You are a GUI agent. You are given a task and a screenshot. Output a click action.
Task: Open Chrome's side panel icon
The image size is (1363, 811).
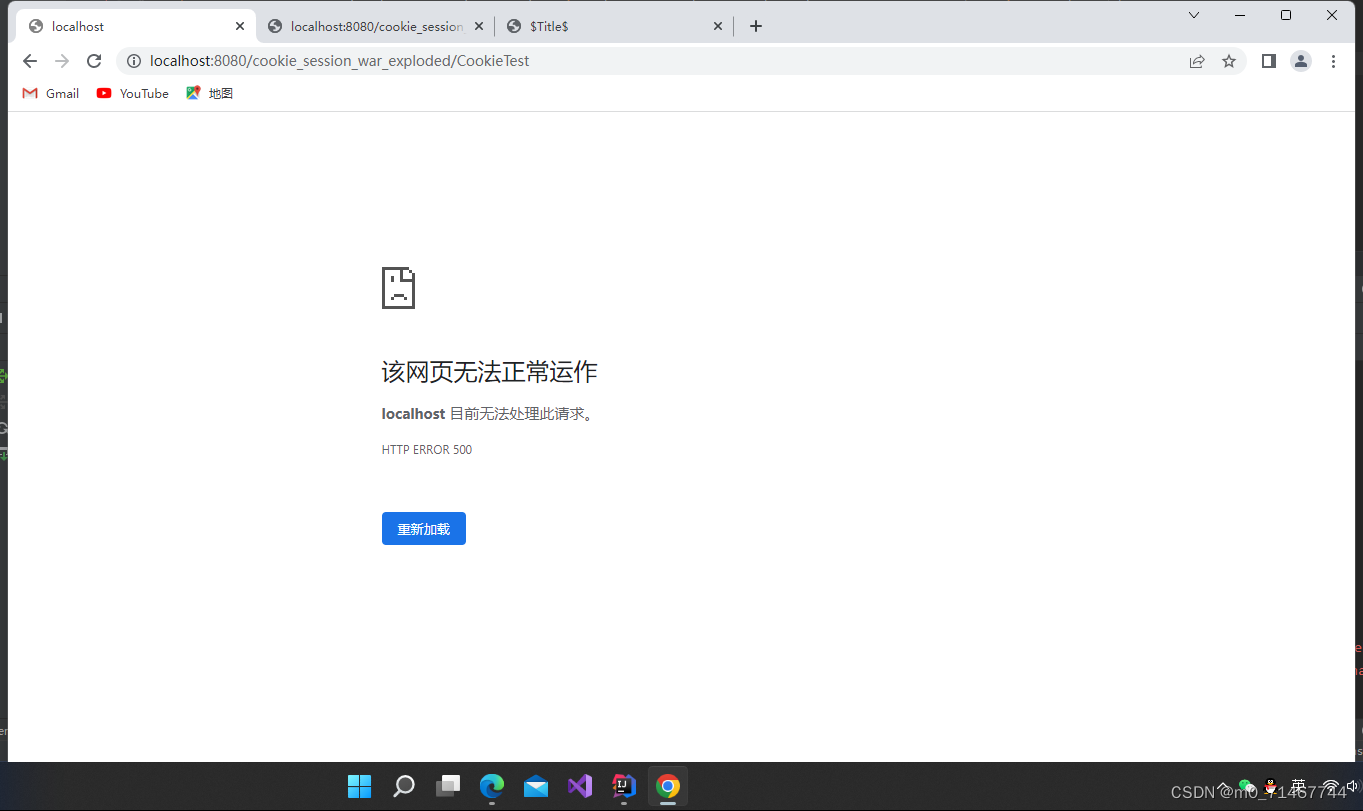1268,61
